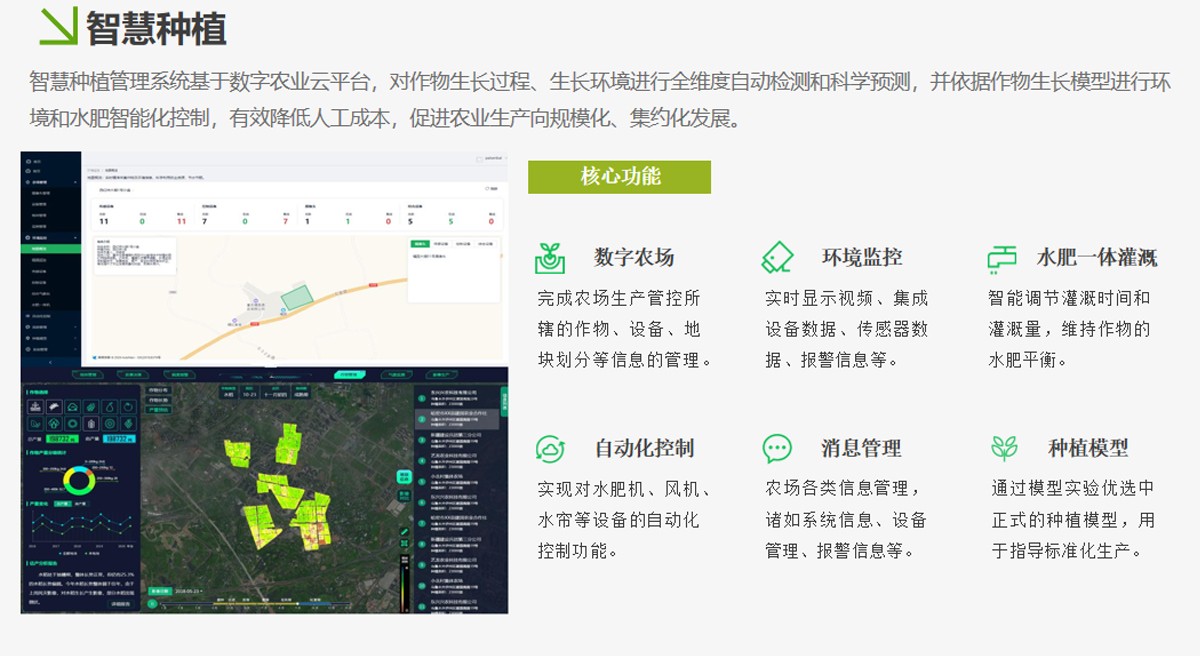Click the 消息管理 chat bubble icon
This screenshot has width=1200, height=656.
pos(777,448)
